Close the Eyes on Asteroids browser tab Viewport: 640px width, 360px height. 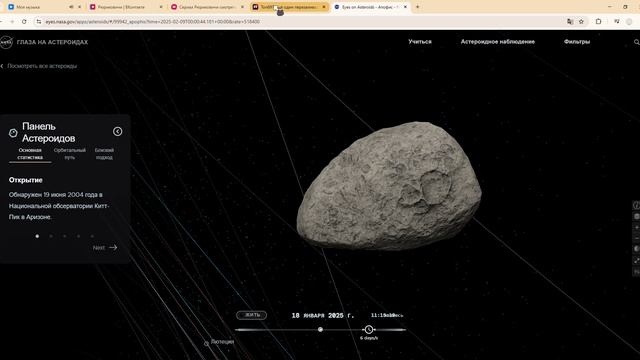(405, 7)
